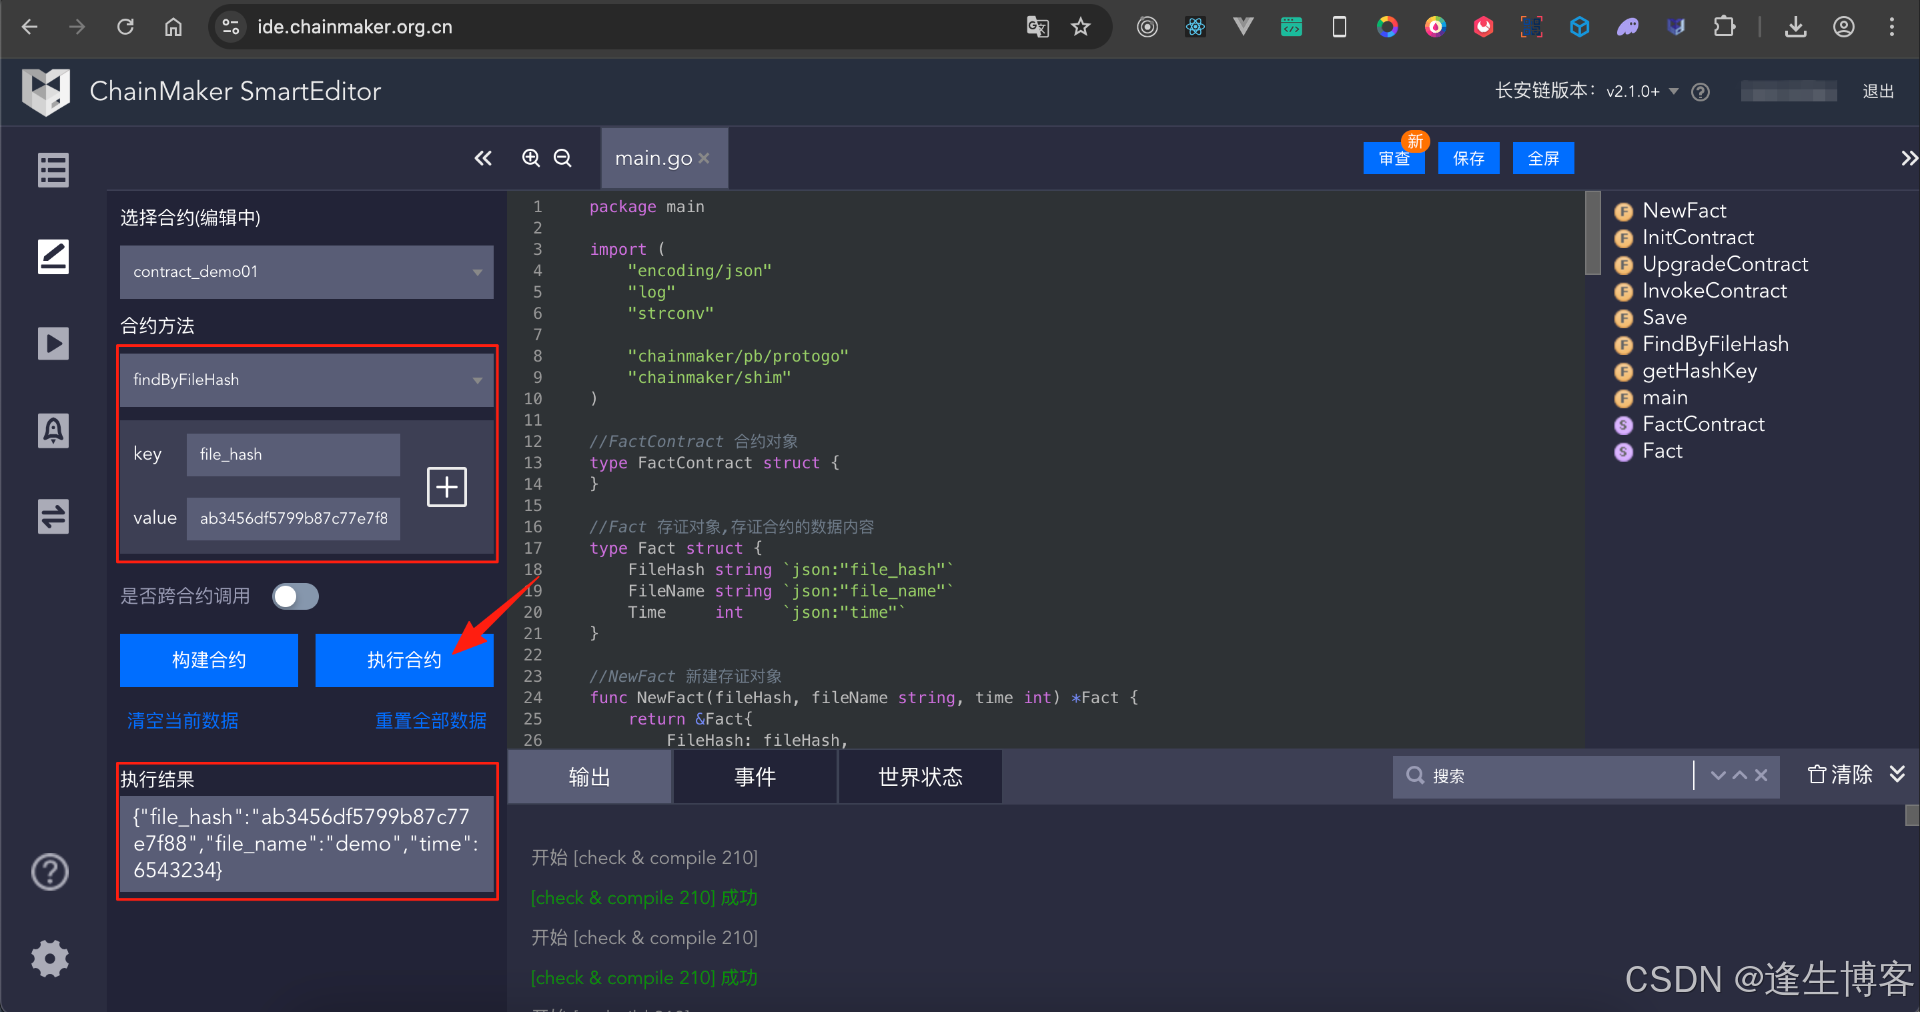Jump to UpgradeContract in outline
Screen dimensions: 1920x1012
[x=1725, y=264]
